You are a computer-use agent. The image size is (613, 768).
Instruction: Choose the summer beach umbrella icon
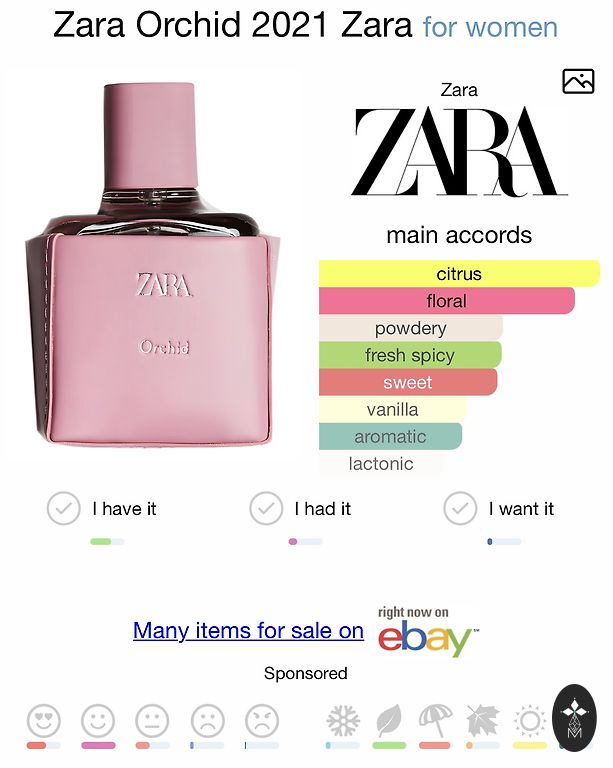tap(435, 721)
